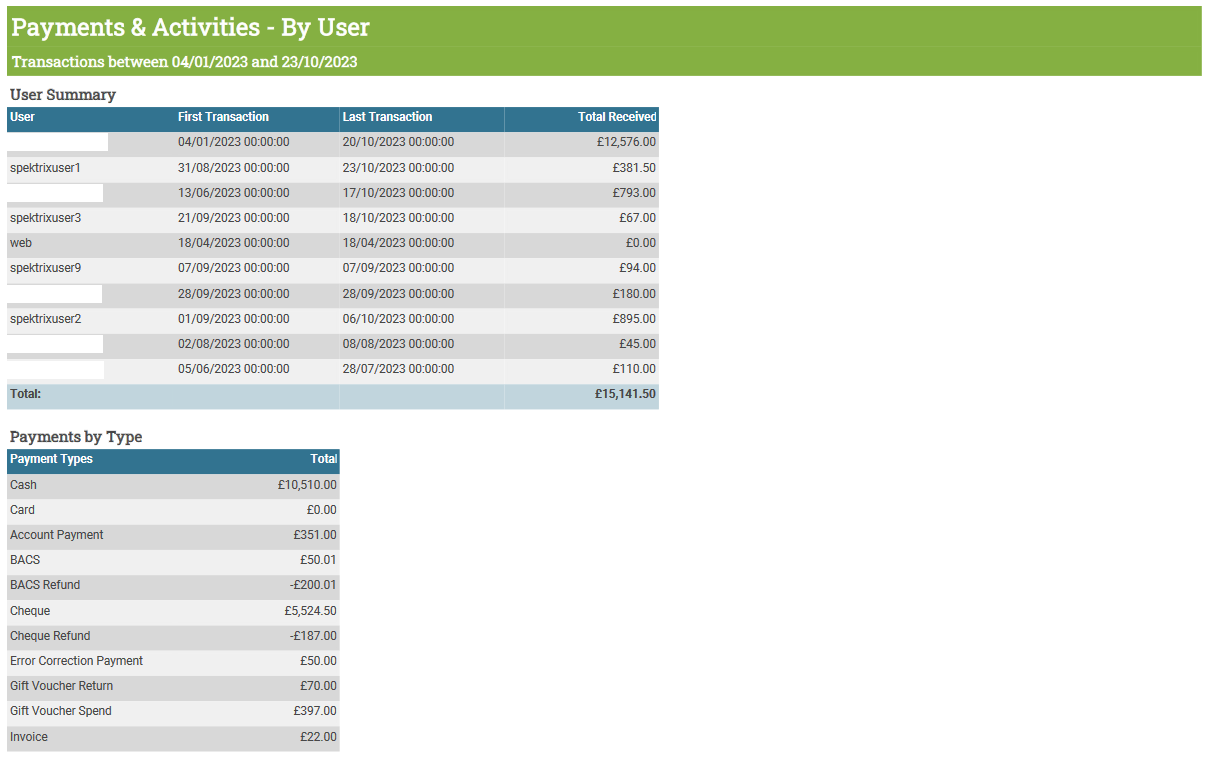Select first transaction date 01/09/2023
1218x763 pixels.
coord(234,319)
